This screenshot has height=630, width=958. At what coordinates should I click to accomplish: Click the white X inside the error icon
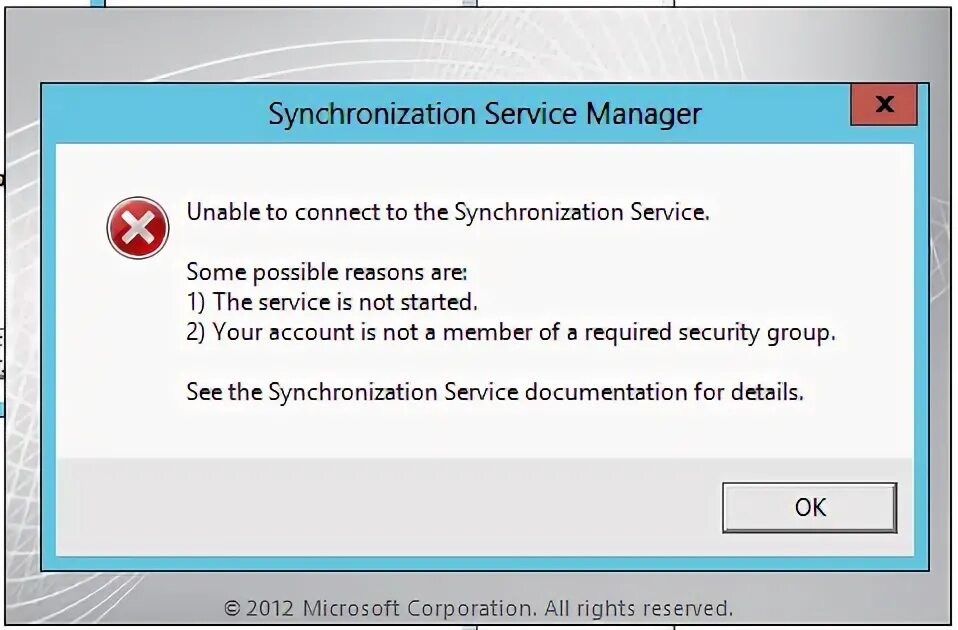138,229
